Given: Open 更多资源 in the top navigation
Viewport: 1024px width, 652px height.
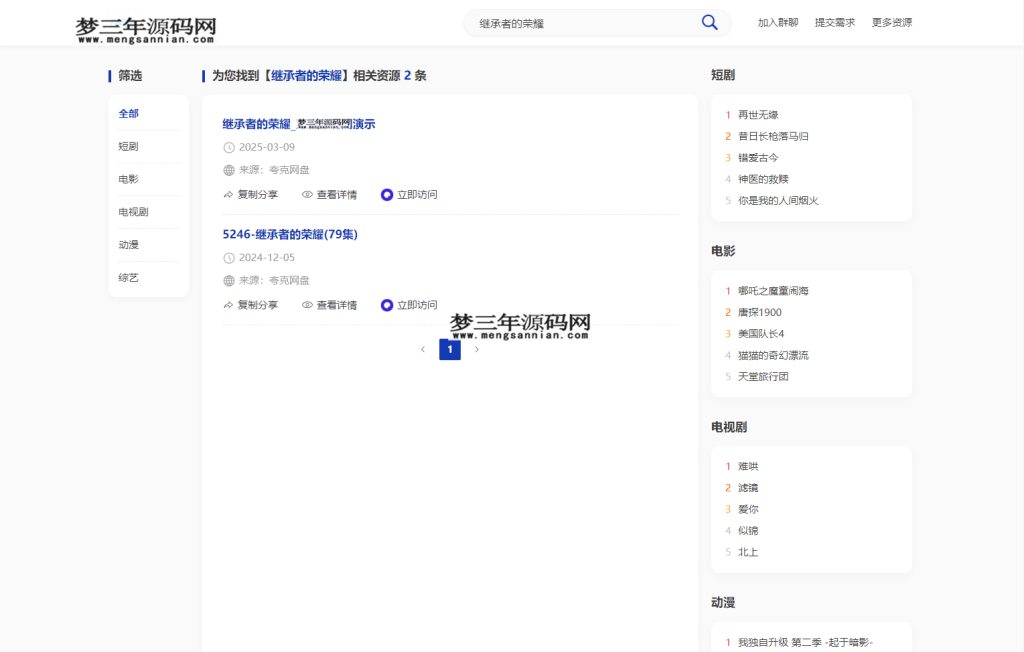Looking at the screenshot, I should (x=891, y=21).
